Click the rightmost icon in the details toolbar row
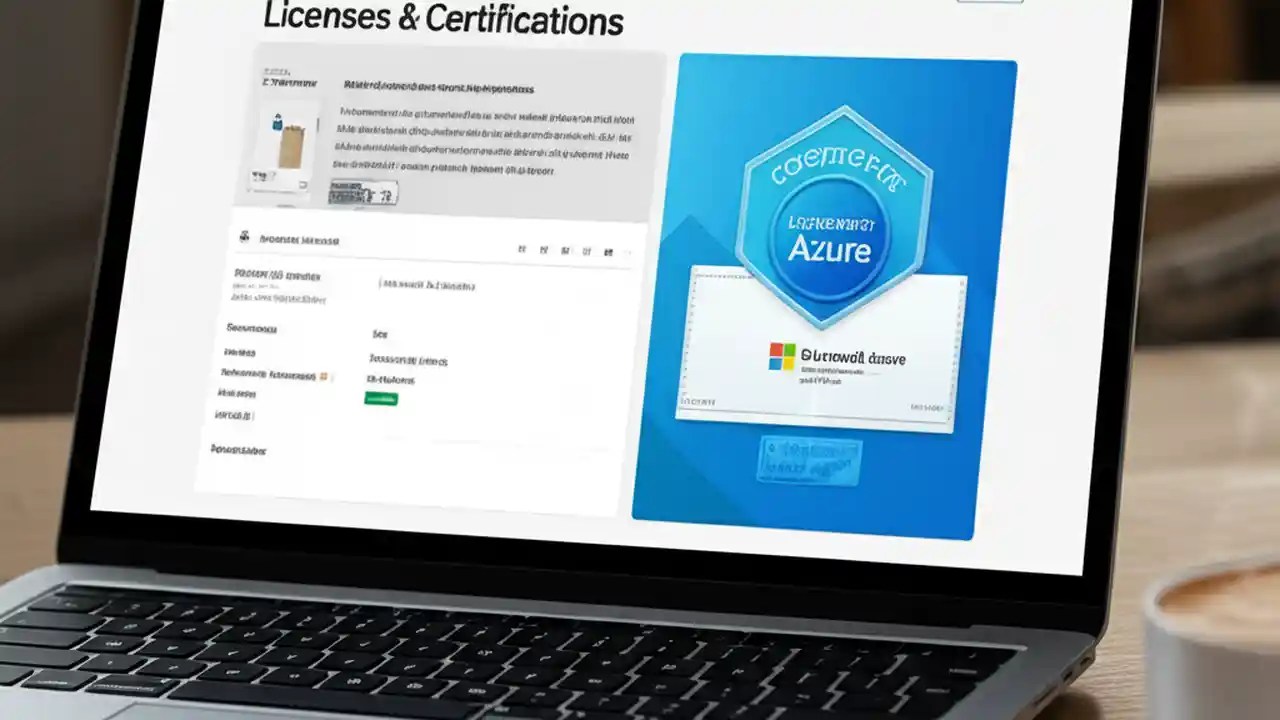 pos(608,251)
